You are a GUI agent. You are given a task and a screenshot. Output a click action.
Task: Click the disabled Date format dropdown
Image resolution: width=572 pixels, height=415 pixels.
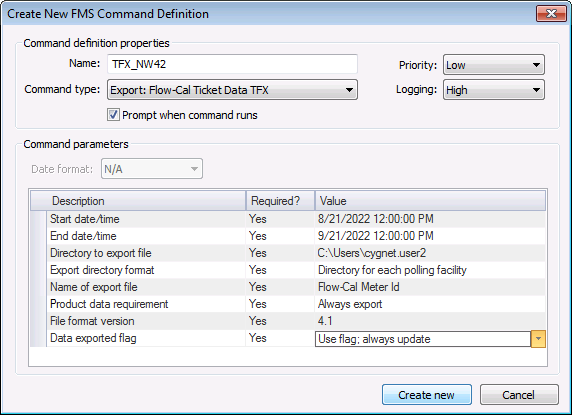point(152,169)
